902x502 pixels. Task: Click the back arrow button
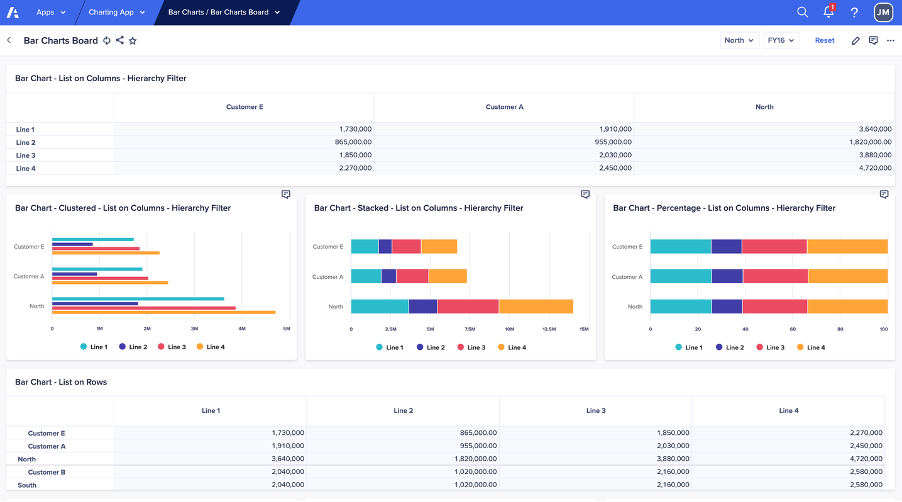pos(9,41)
